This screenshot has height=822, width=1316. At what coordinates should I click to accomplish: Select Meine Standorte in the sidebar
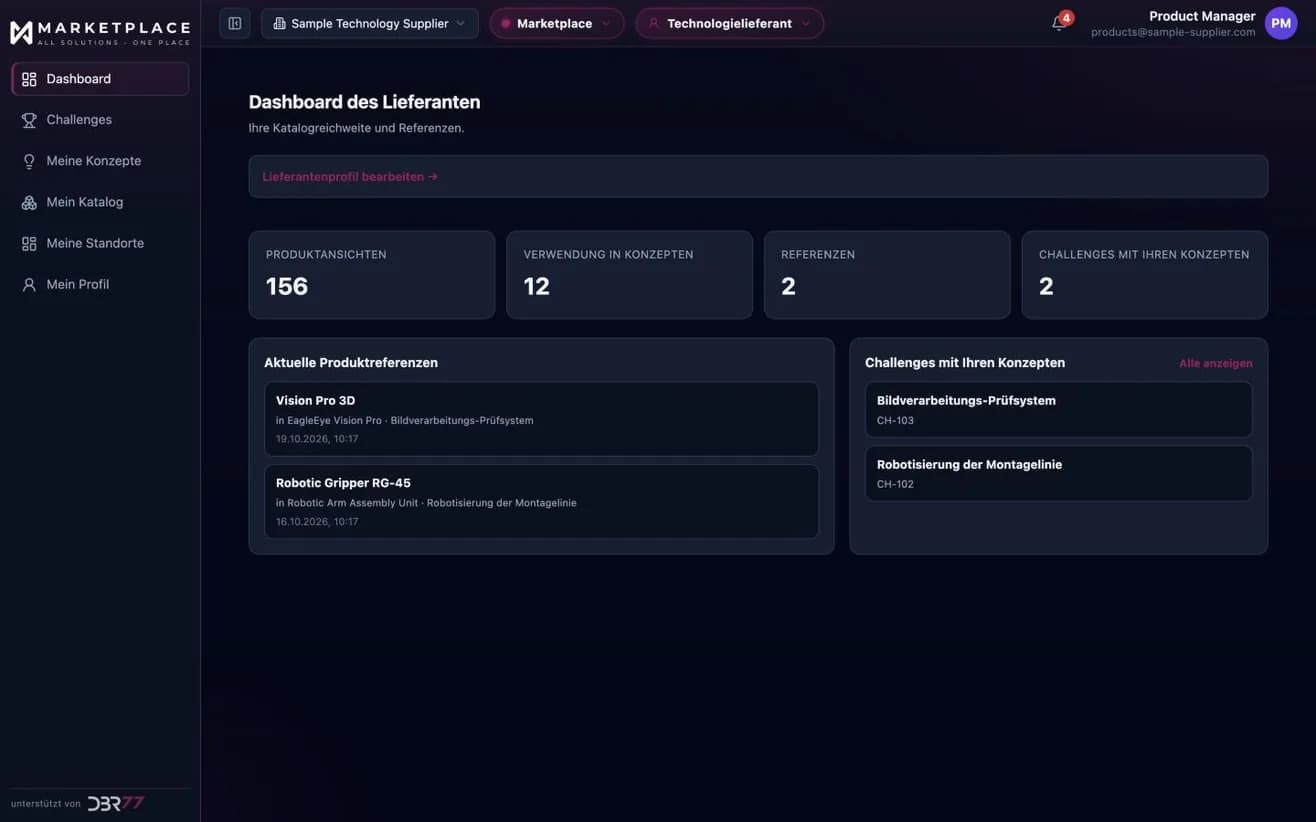100,243
